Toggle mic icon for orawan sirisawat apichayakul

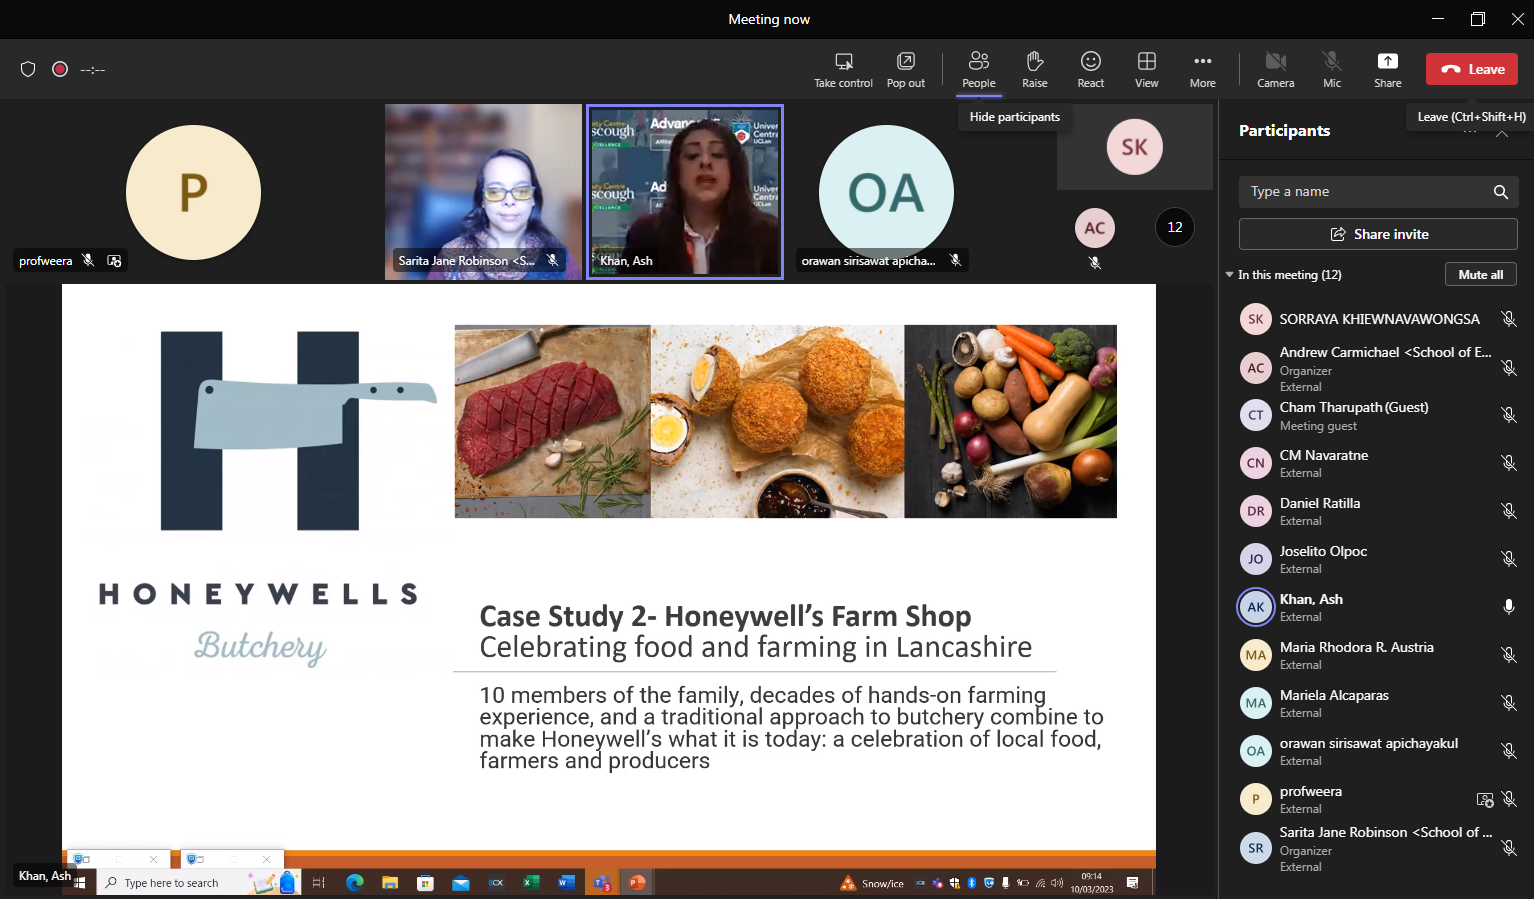1509,751
